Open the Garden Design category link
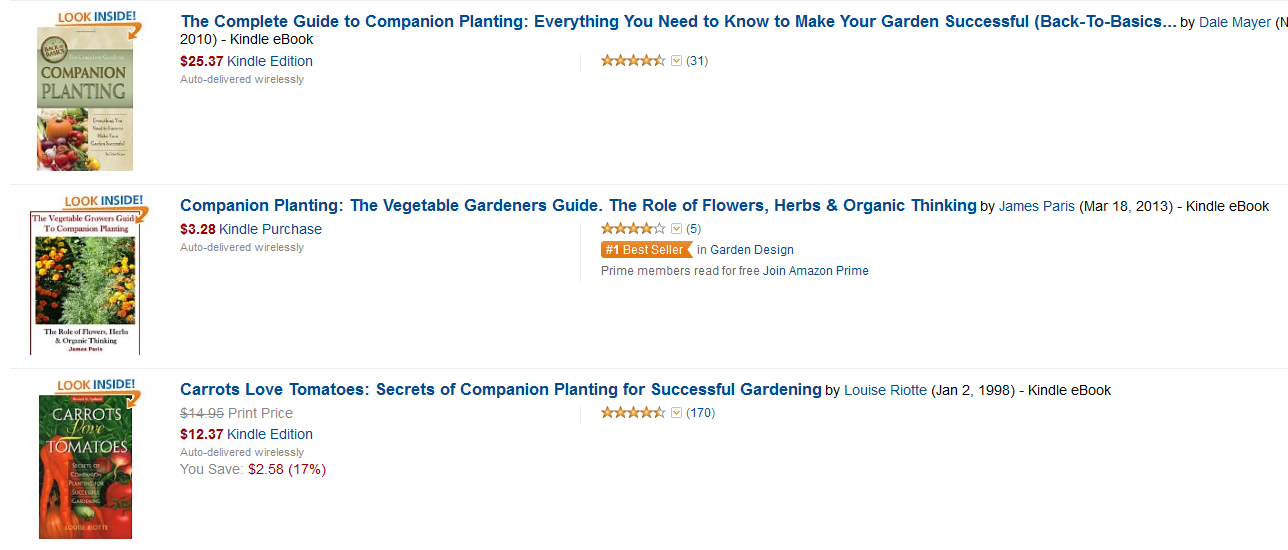The width and height of the screenshot is (1288, 550). (x=752, y=250)
